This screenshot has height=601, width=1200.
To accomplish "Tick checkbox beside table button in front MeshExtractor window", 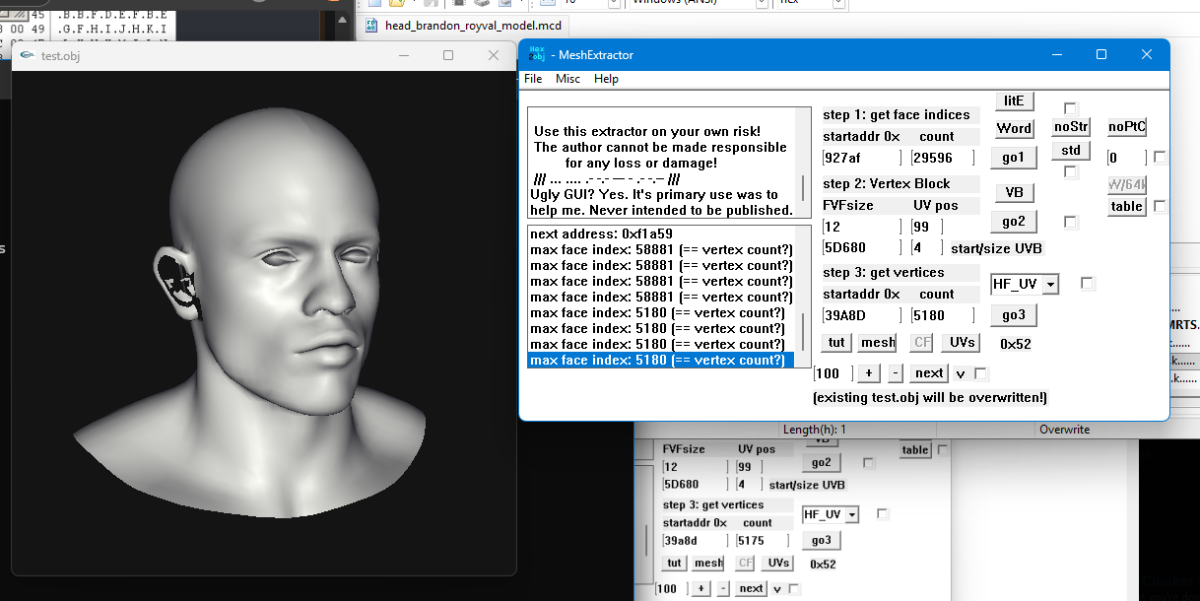I will point(1160,206).
